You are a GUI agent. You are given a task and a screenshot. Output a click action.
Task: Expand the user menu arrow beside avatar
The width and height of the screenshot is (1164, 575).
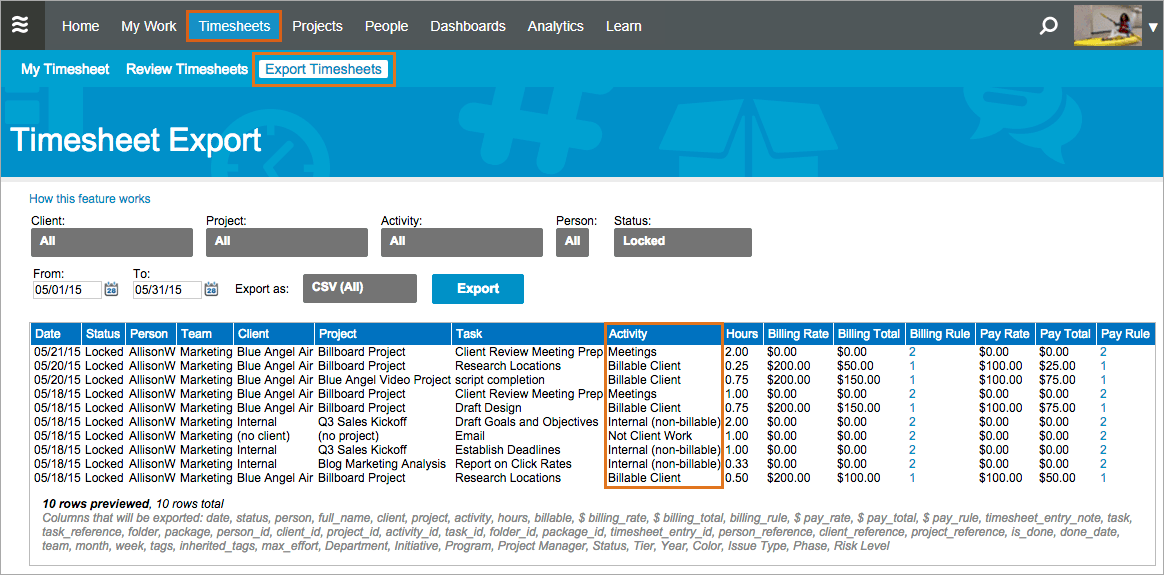(1152, 27)
